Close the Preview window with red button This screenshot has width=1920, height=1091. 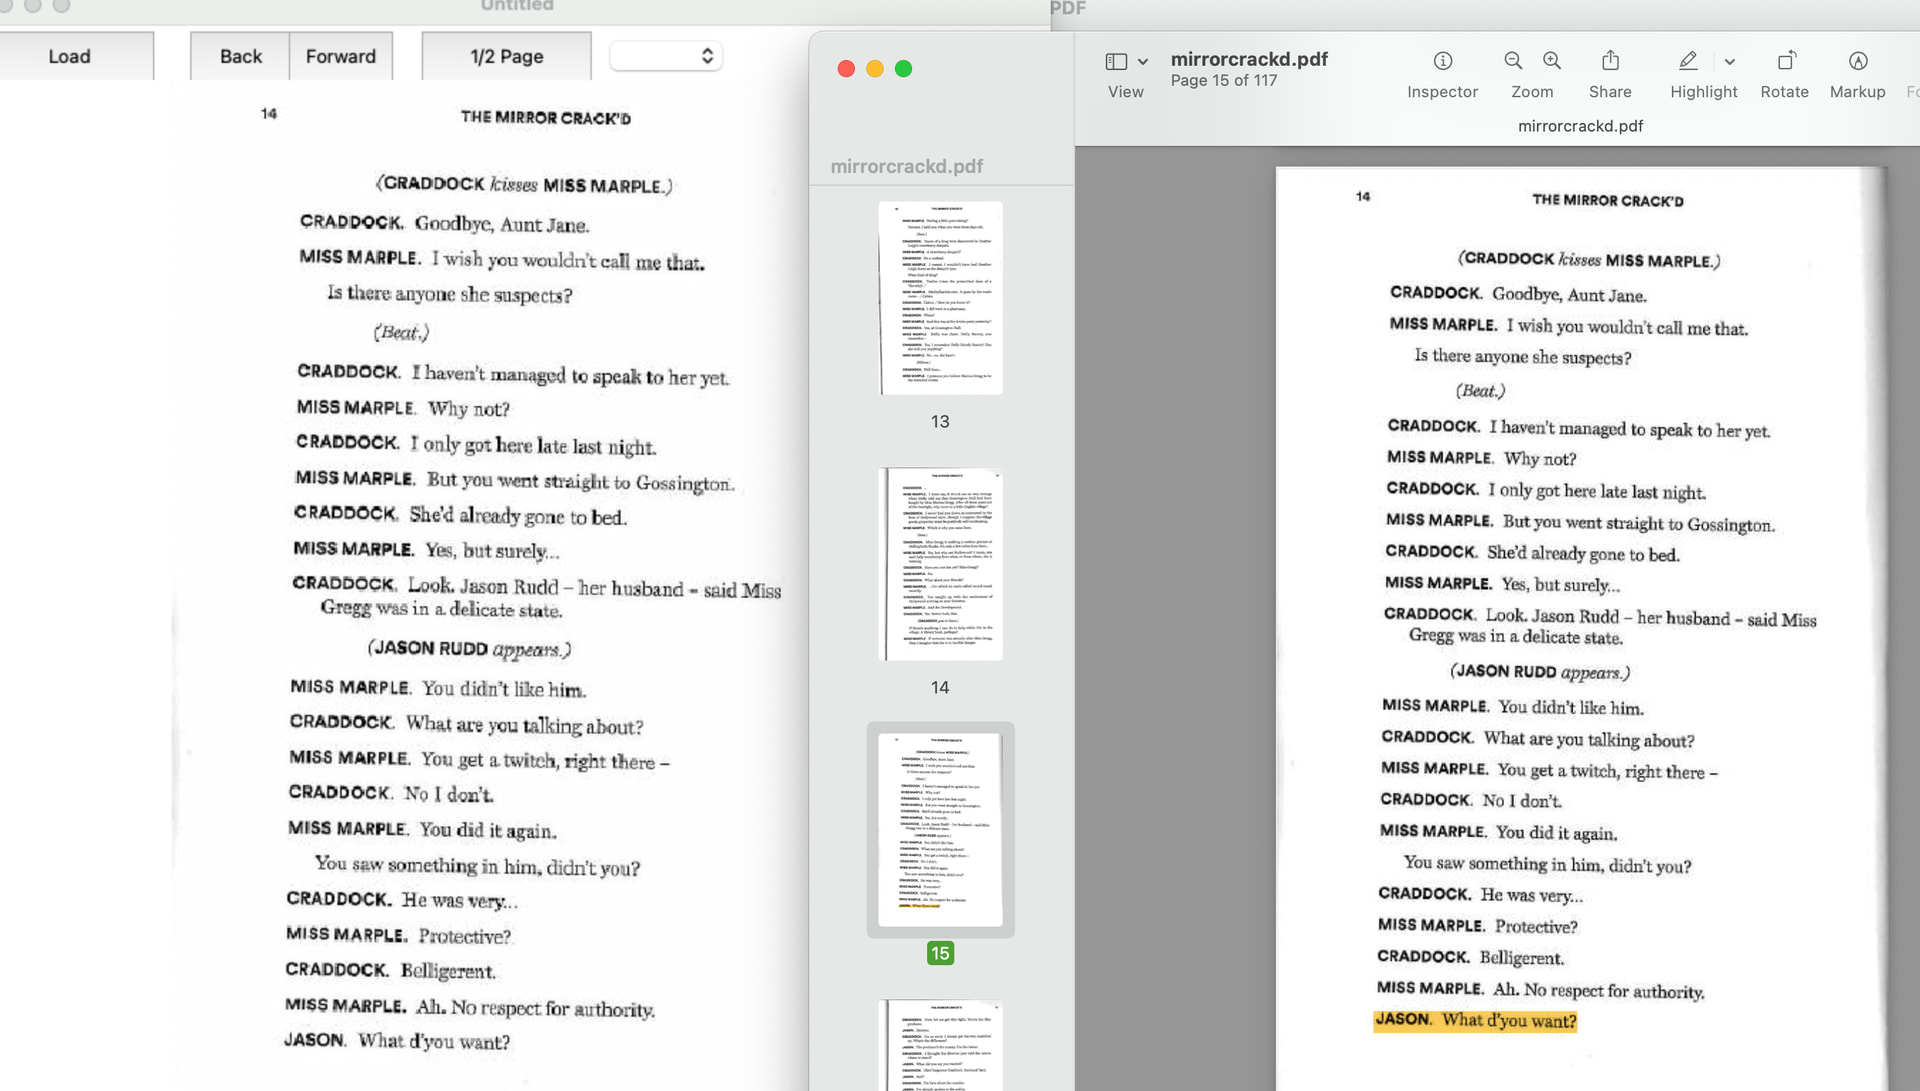846,68
